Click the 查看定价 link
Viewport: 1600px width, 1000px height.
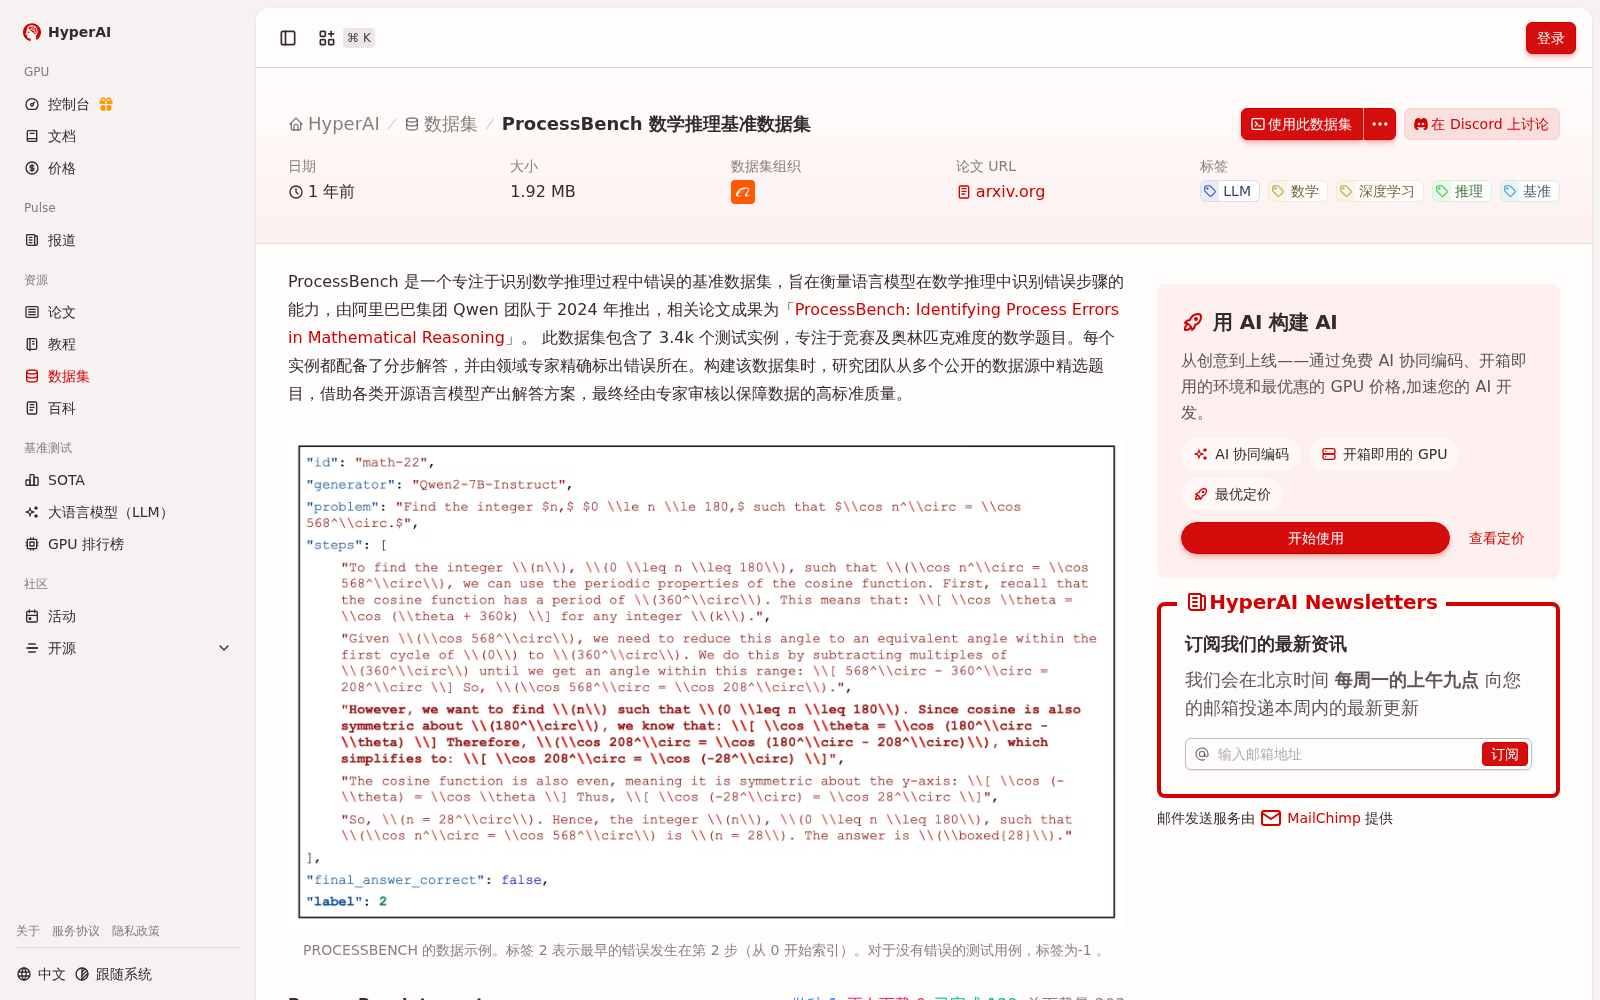pos(1496,538)
